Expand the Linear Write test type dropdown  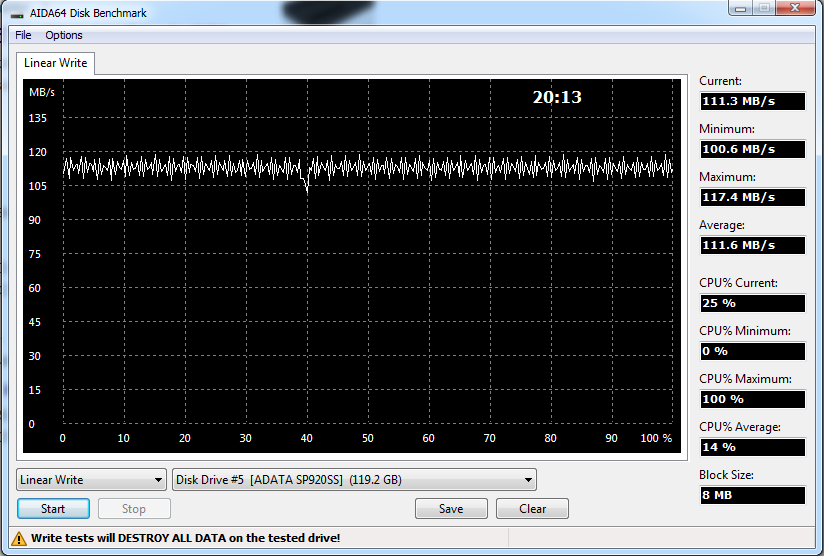(91, 480)
